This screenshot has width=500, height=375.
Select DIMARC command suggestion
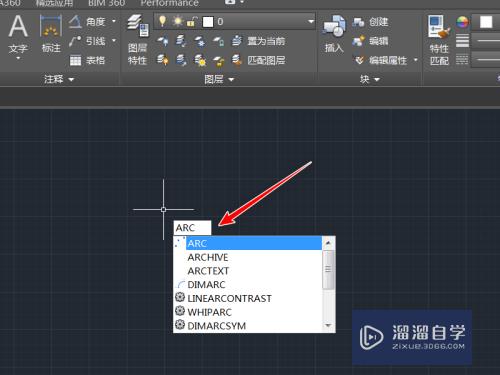pos(248,285)
